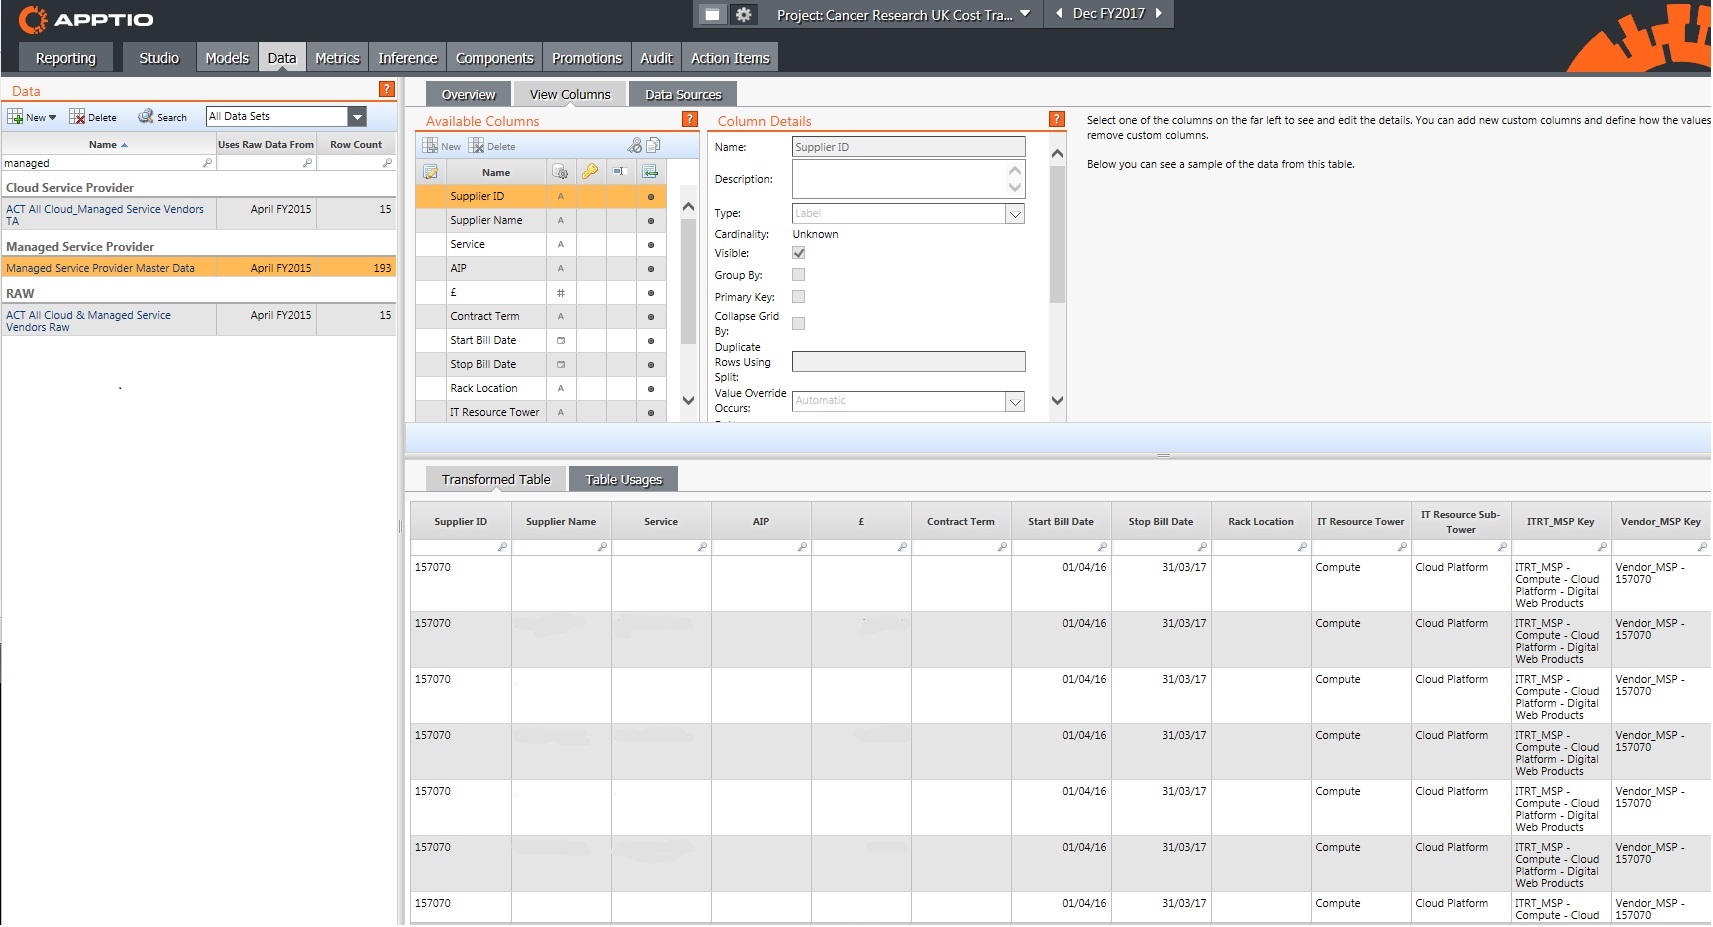The width and height of the screenshot is (1713, 927).
Task: Click the text-field column header icon
Action: tap(620, 172)
